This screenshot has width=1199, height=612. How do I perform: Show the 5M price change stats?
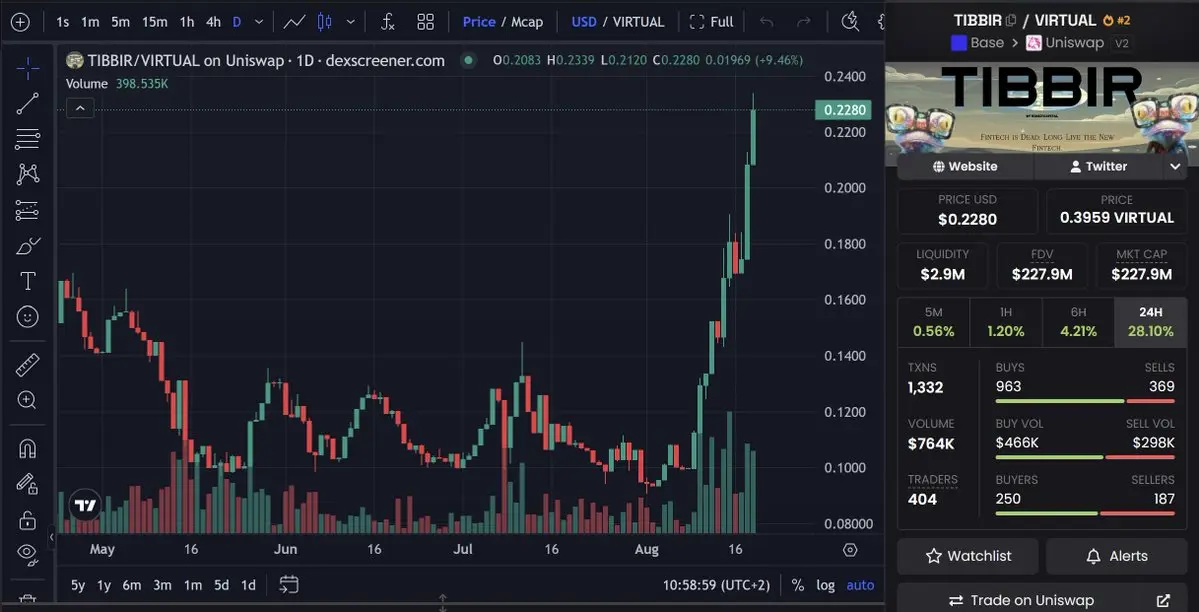click(x=933, y=322)
